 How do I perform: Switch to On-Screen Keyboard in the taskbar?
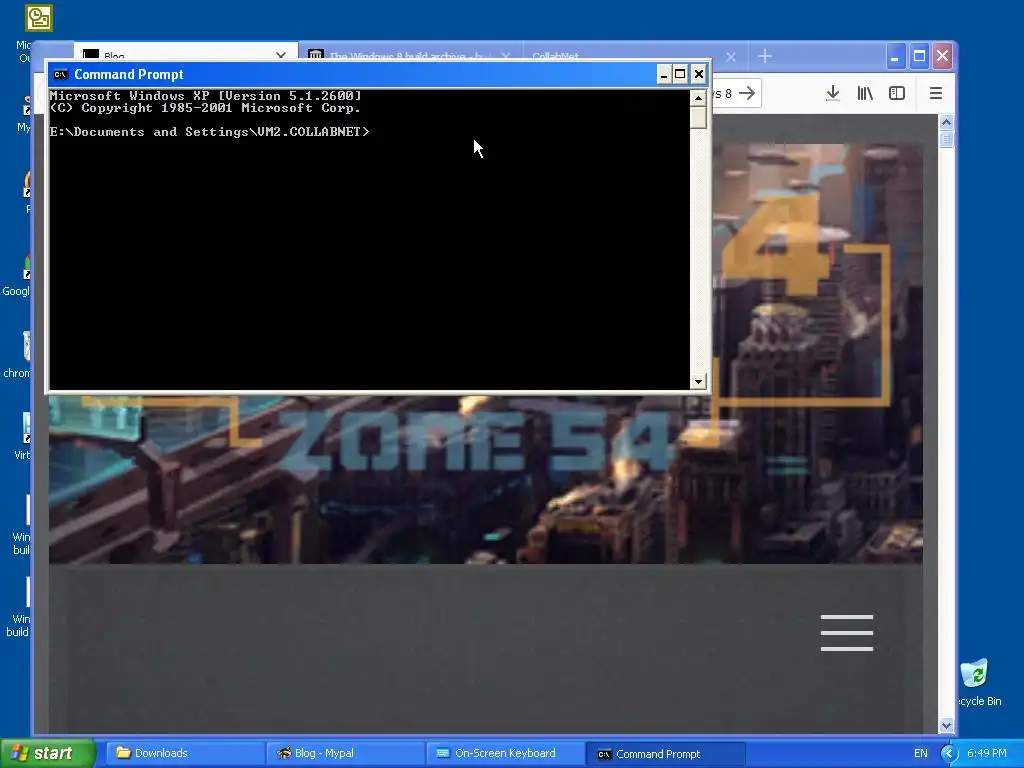505,754
